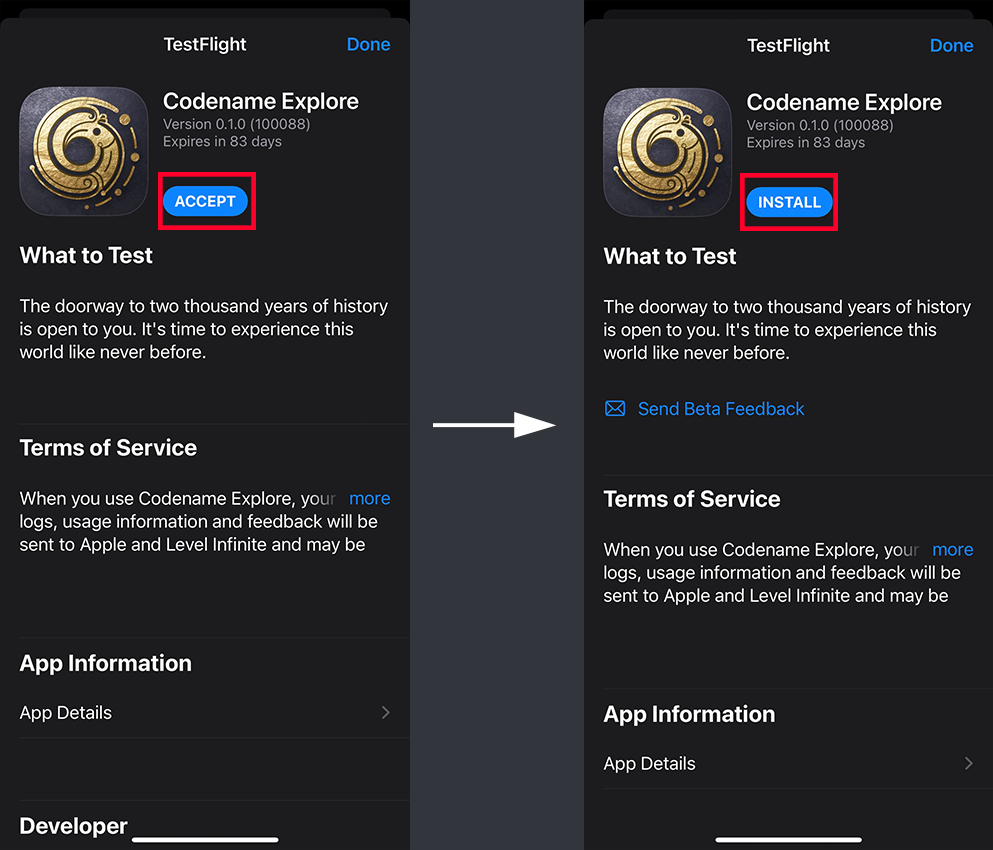This screenshot has height=850, width=993.
Task: Tap the Codename Explore app icon, right screen
Action: [x=667, y=153]
